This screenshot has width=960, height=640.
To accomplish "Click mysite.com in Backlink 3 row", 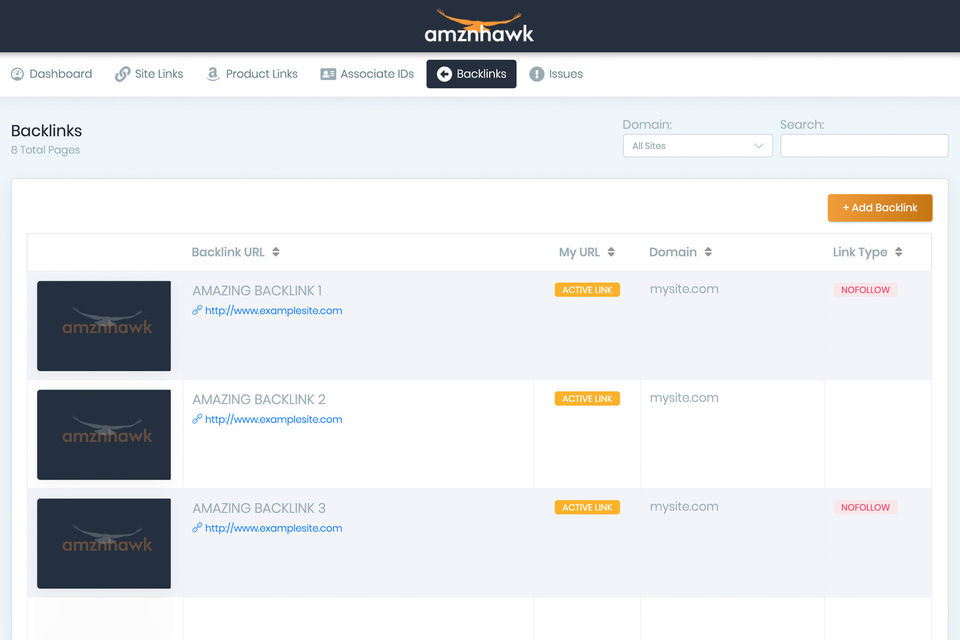I will [x=684, y=506].
